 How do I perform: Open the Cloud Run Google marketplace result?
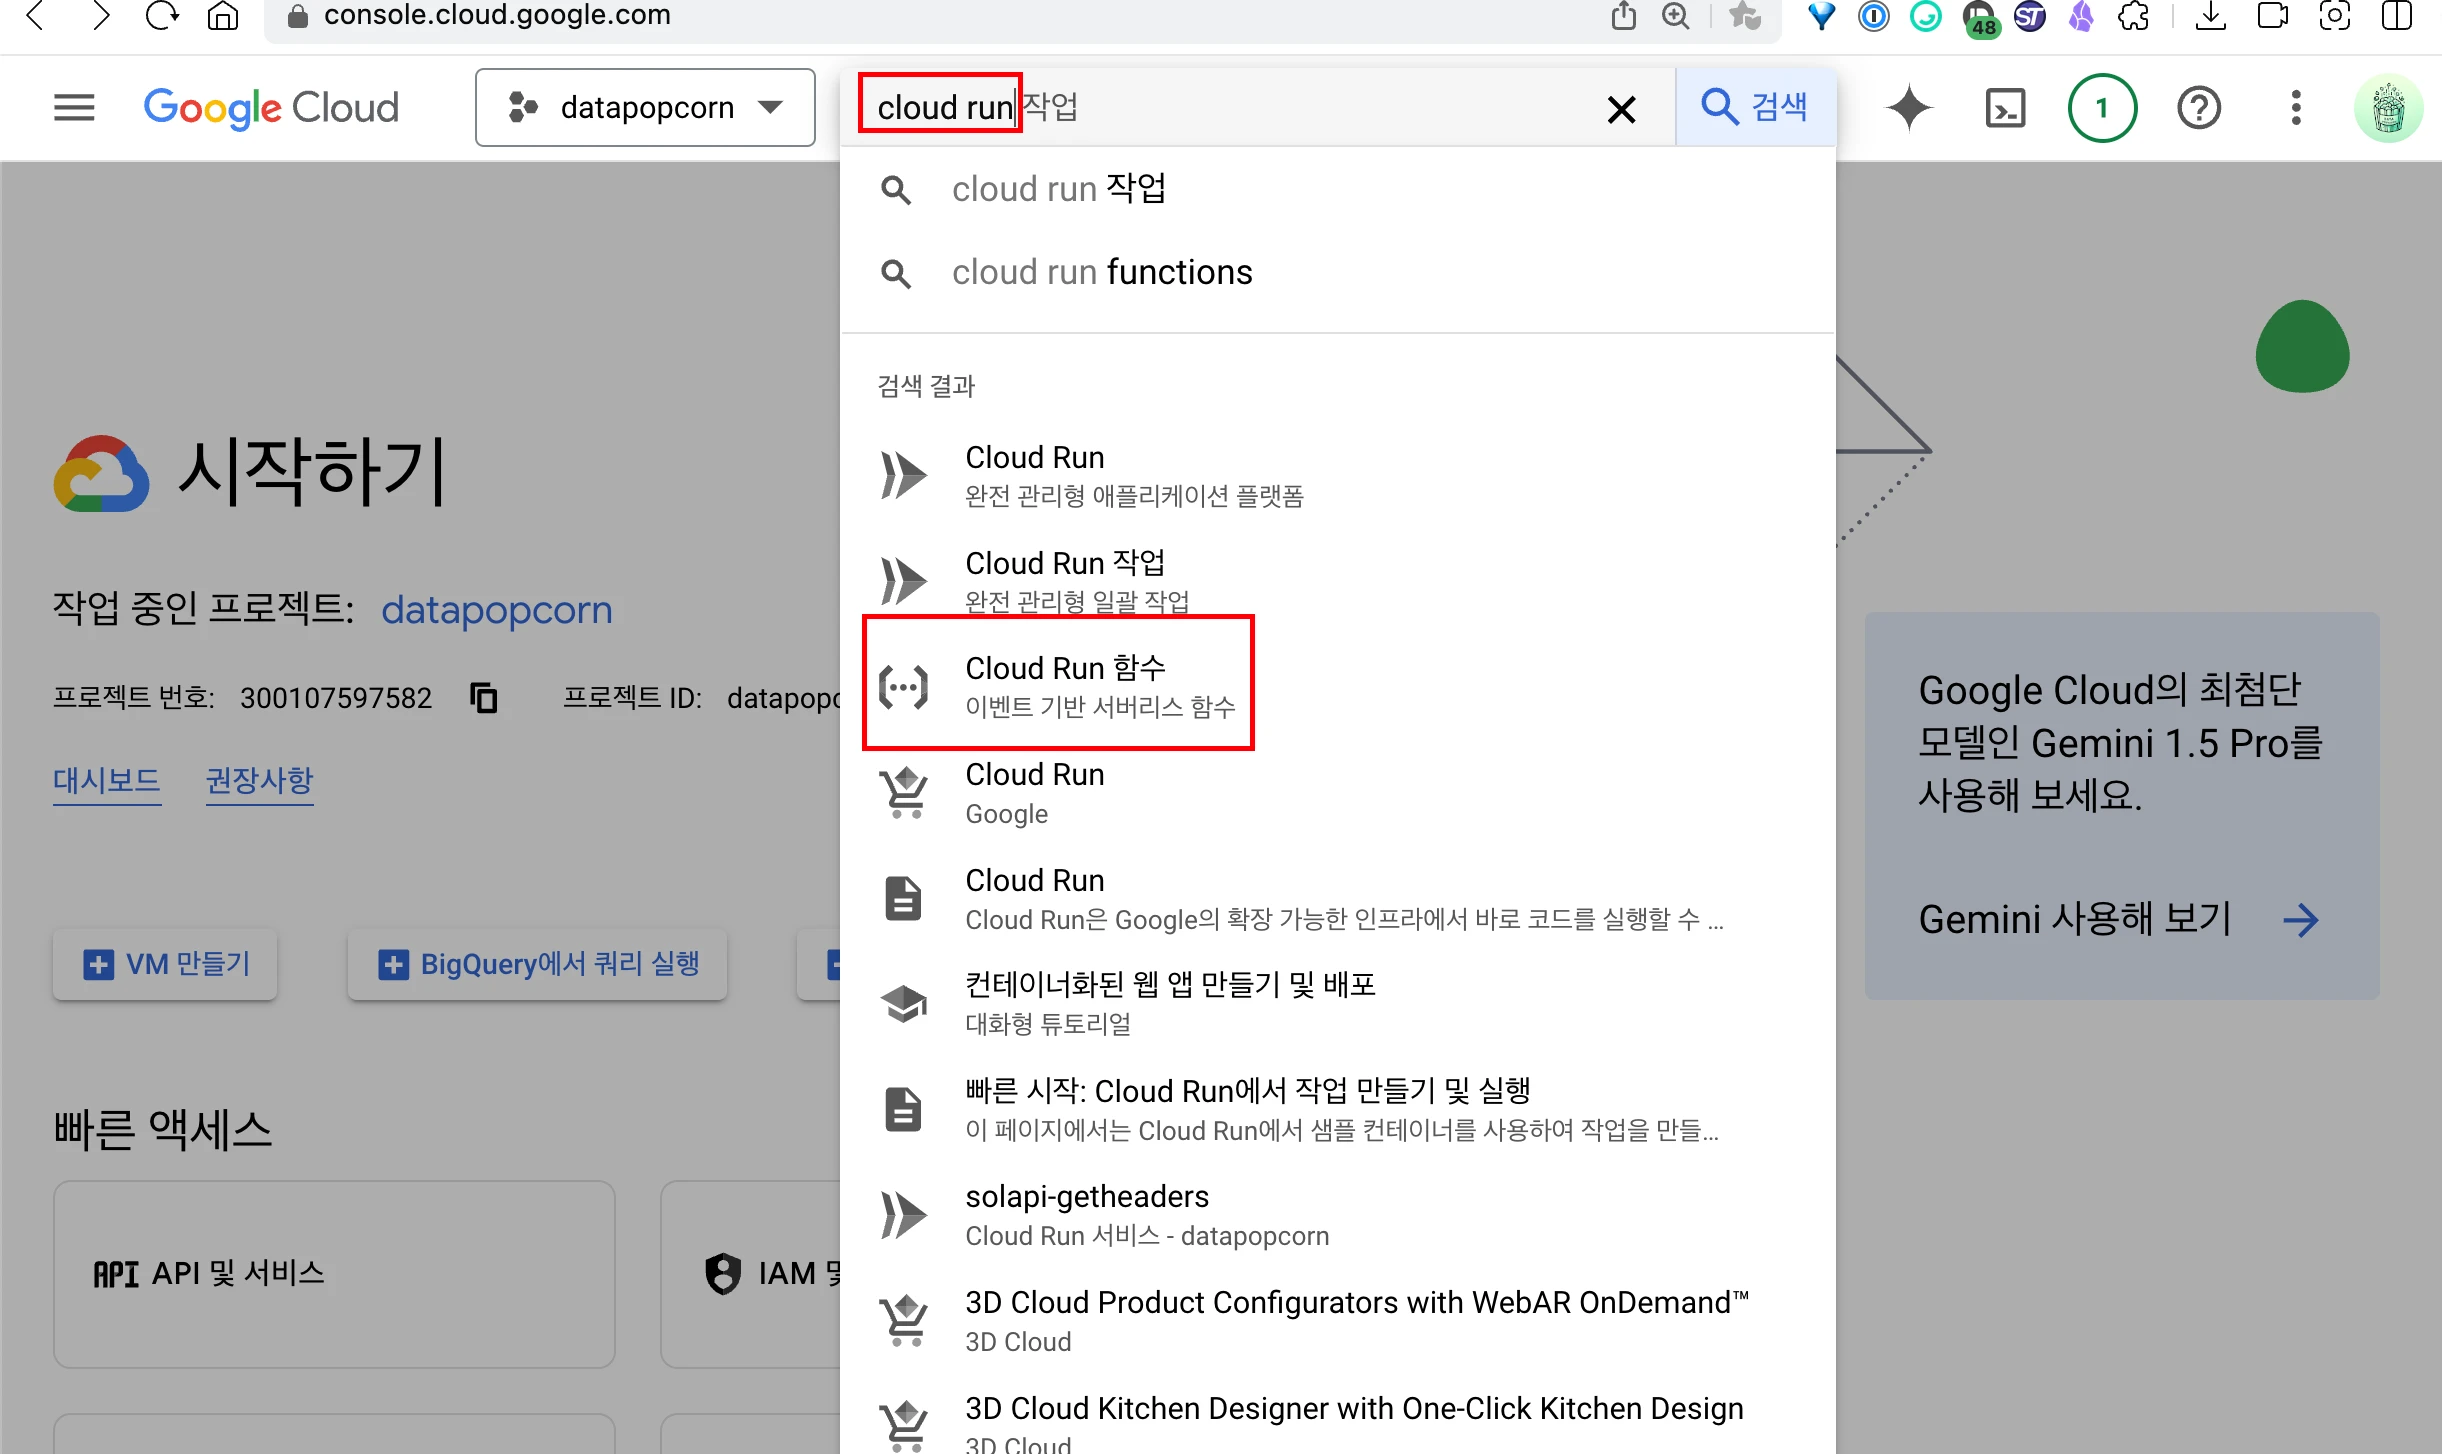1338,793
